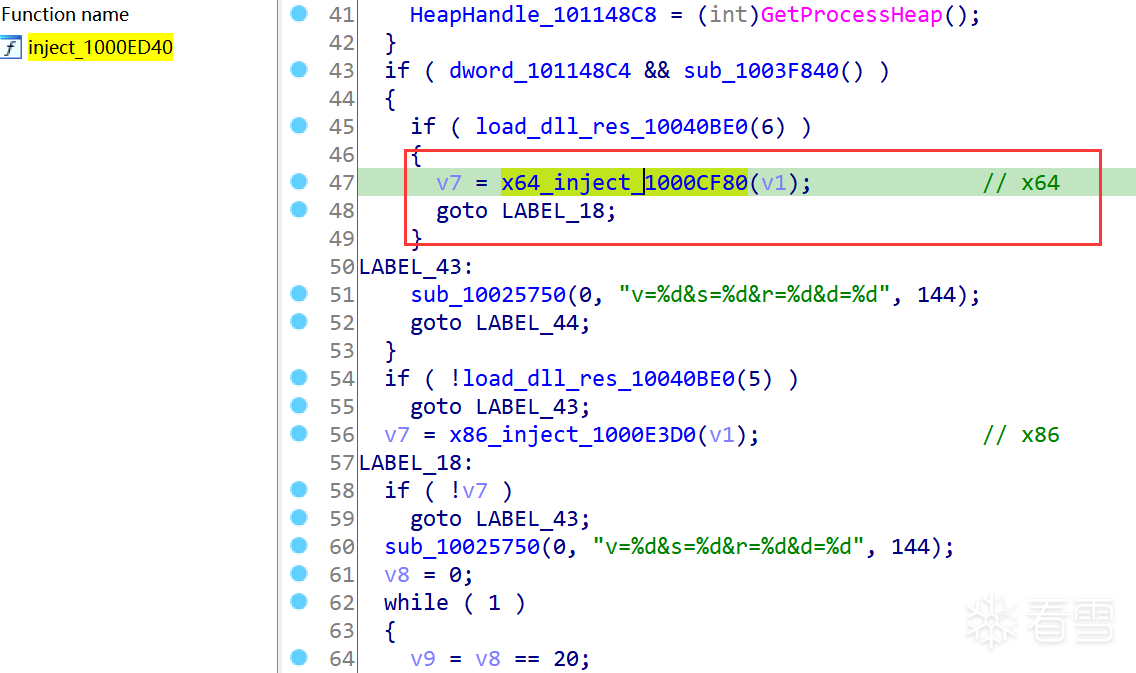
Task: Toggle breakpoint dot on line 55
Action: pos(298,406)
